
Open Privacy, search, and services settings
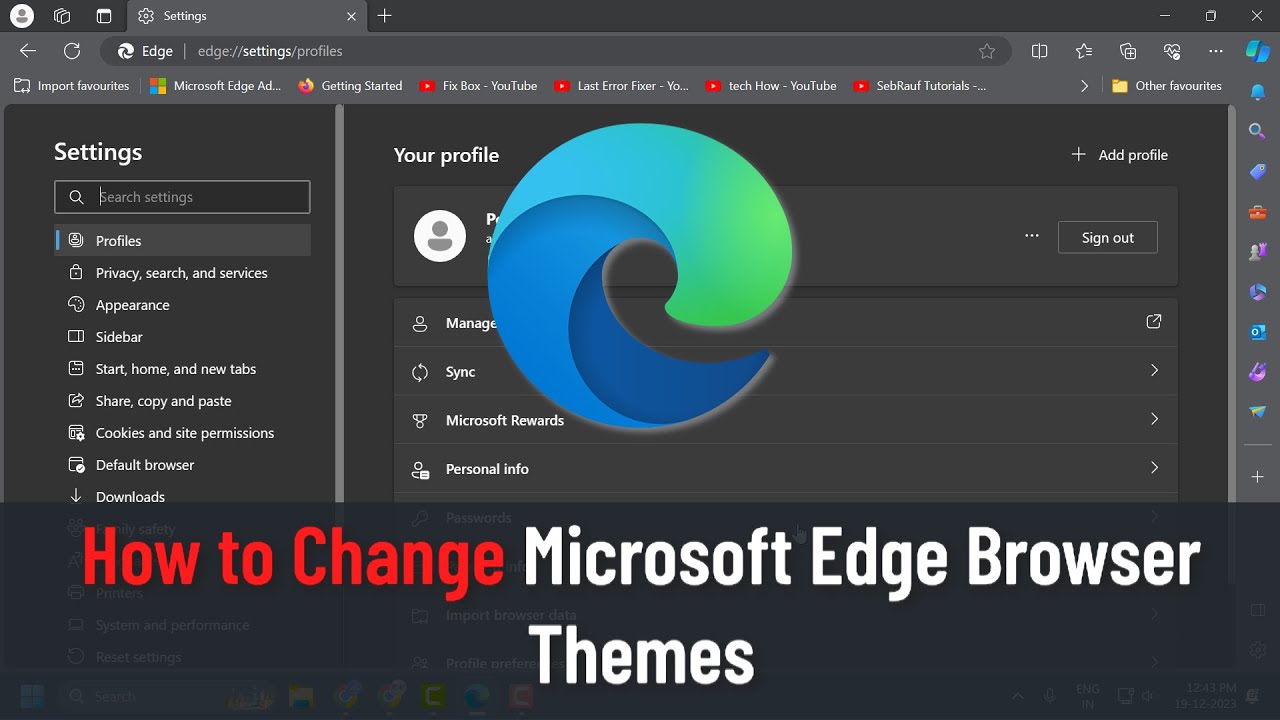(182, 273)
